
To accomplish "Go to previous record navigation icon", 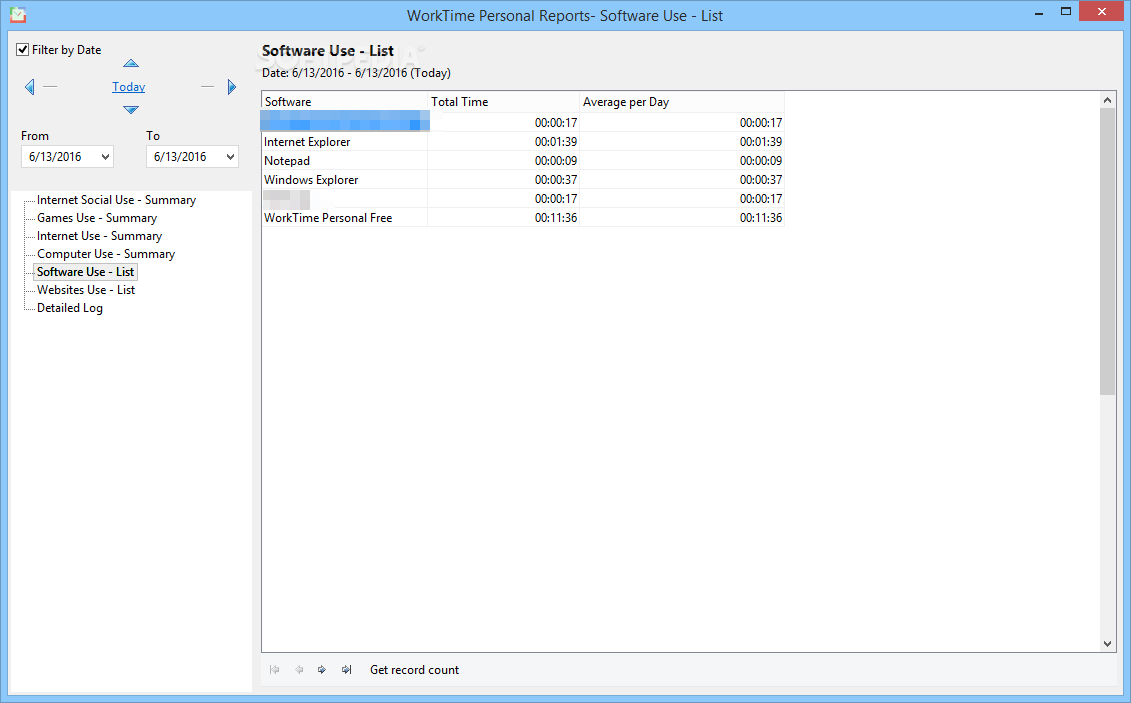I will tap(299, 670).
